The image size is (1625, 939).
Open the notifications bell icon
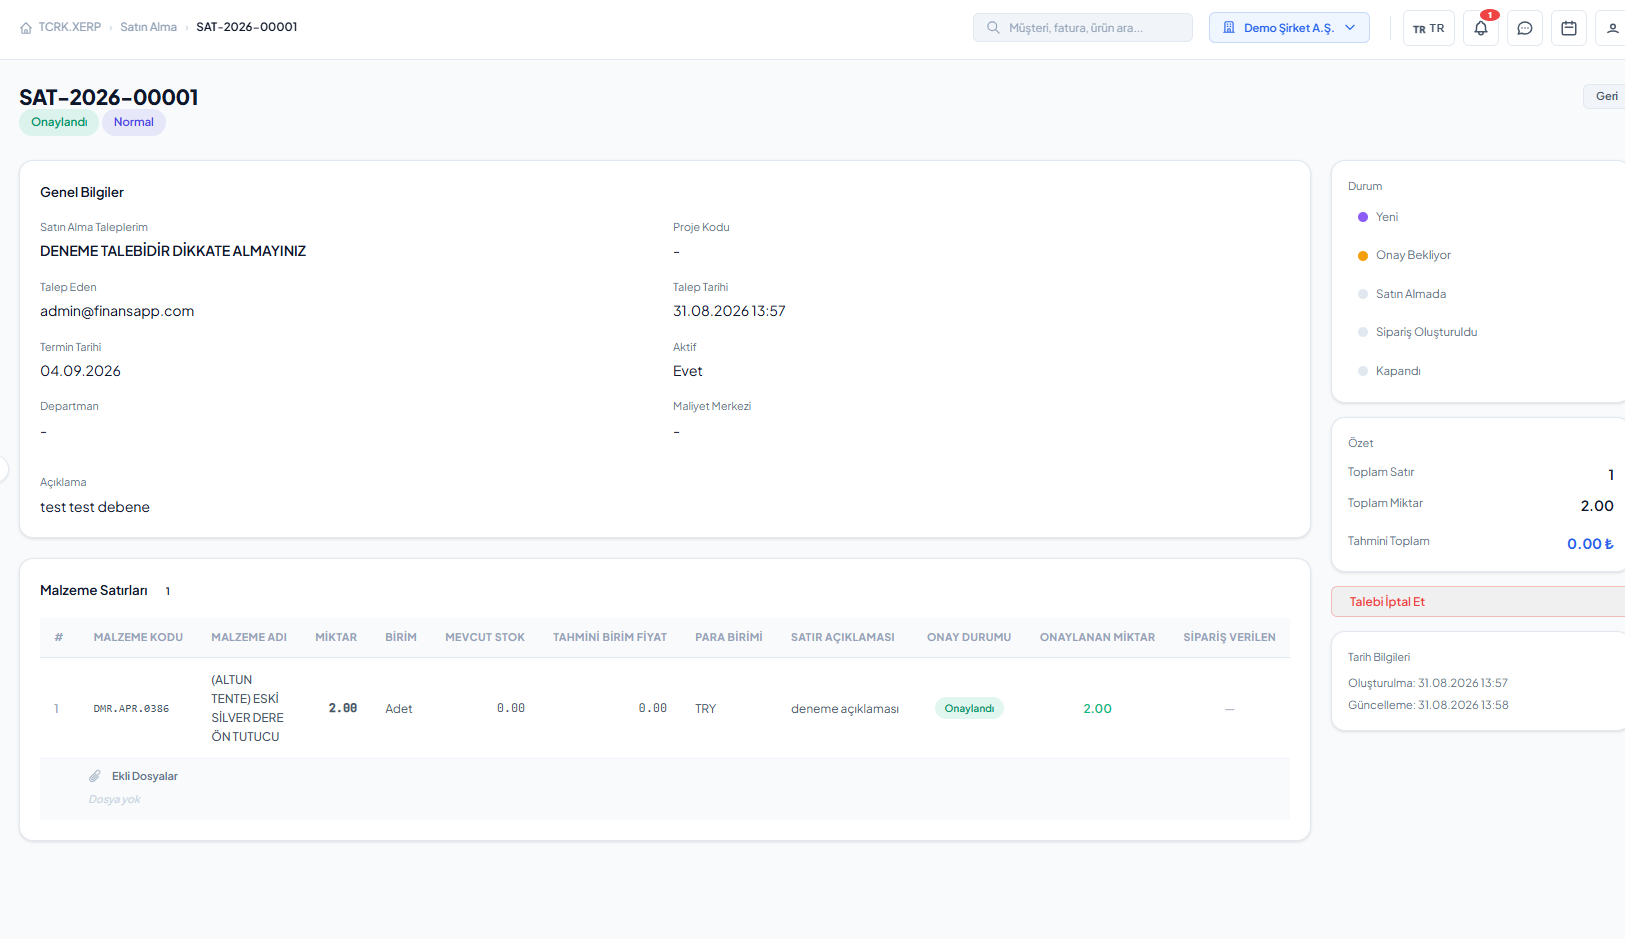(x=1481, y=28)
